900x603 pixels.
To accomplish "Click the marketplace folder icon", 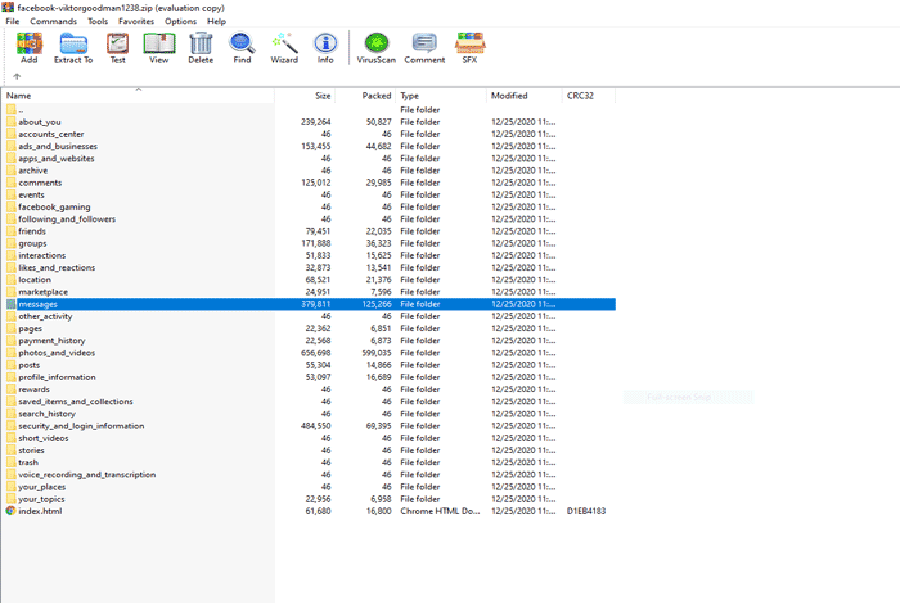I will 11,292.
